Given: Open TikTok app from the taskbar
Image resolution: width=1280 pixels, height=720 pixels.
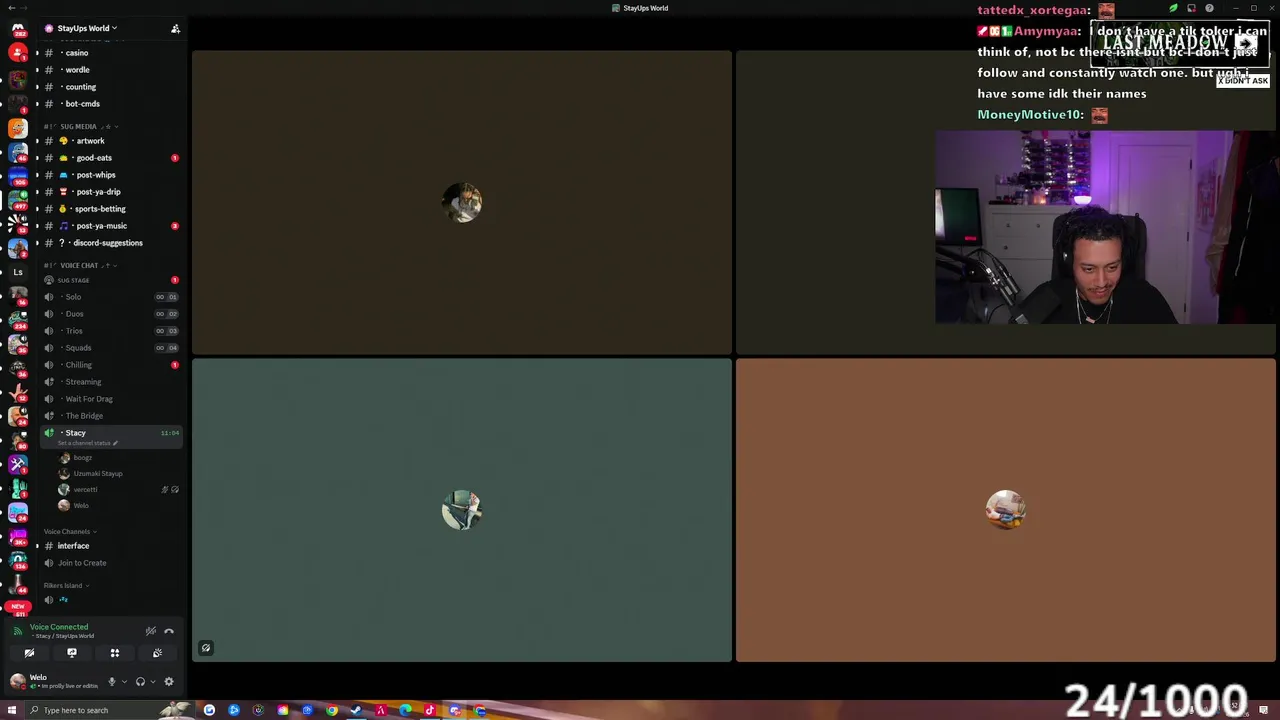Looking at the screenshot, I should pyautogui.click(x=430, y=710).
